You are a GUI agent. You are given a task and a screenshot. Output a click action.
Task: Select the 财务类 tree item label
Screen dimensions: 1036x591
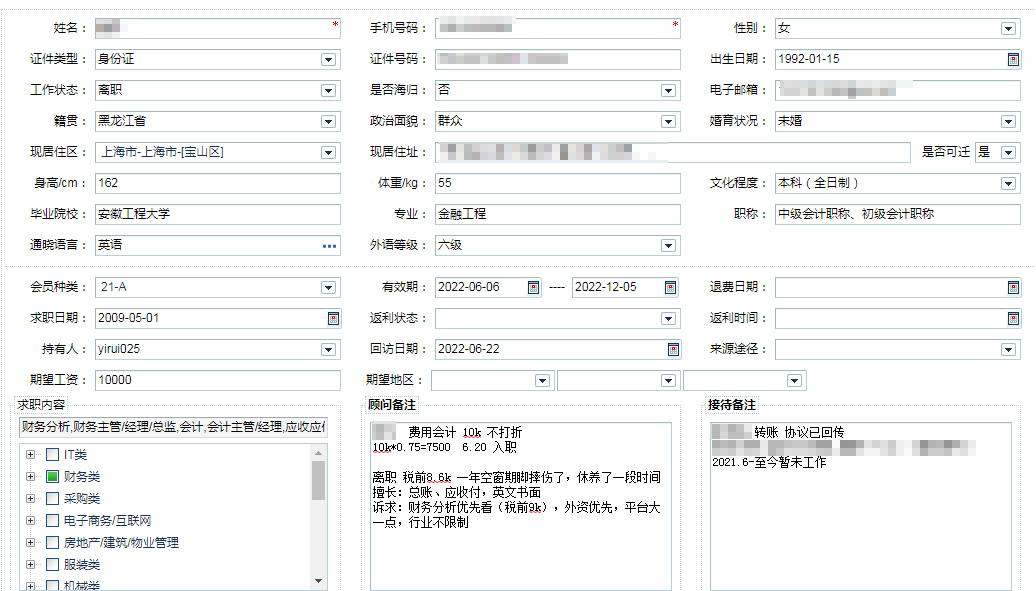click(x=82, y=477)
